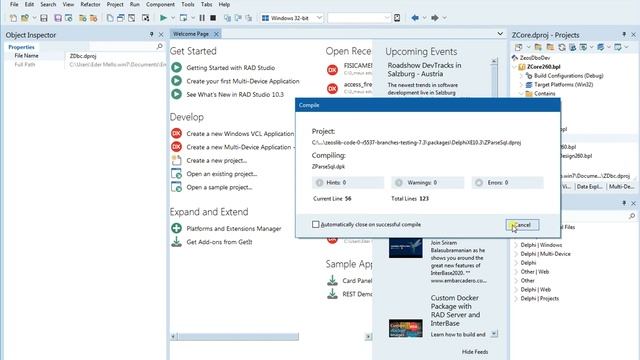The width and height of the screenshot is (640, 360).
Task: Click the Object Inspector search magnifier
Action: pos(160,47)
